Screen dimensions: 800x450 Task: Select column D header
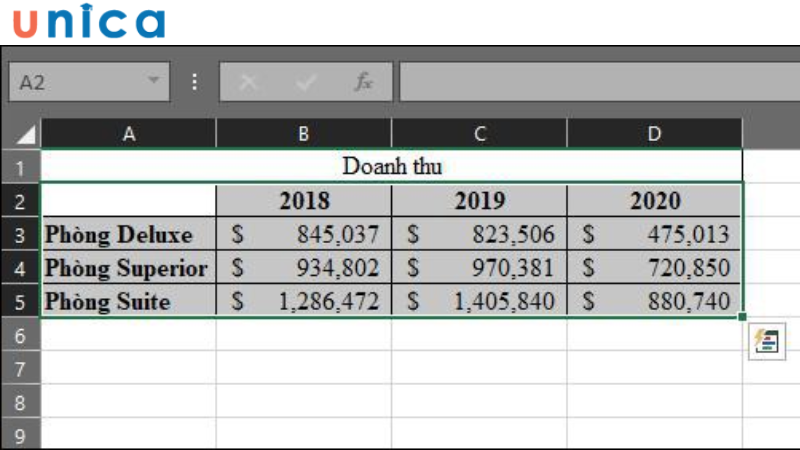click(655, 134)
